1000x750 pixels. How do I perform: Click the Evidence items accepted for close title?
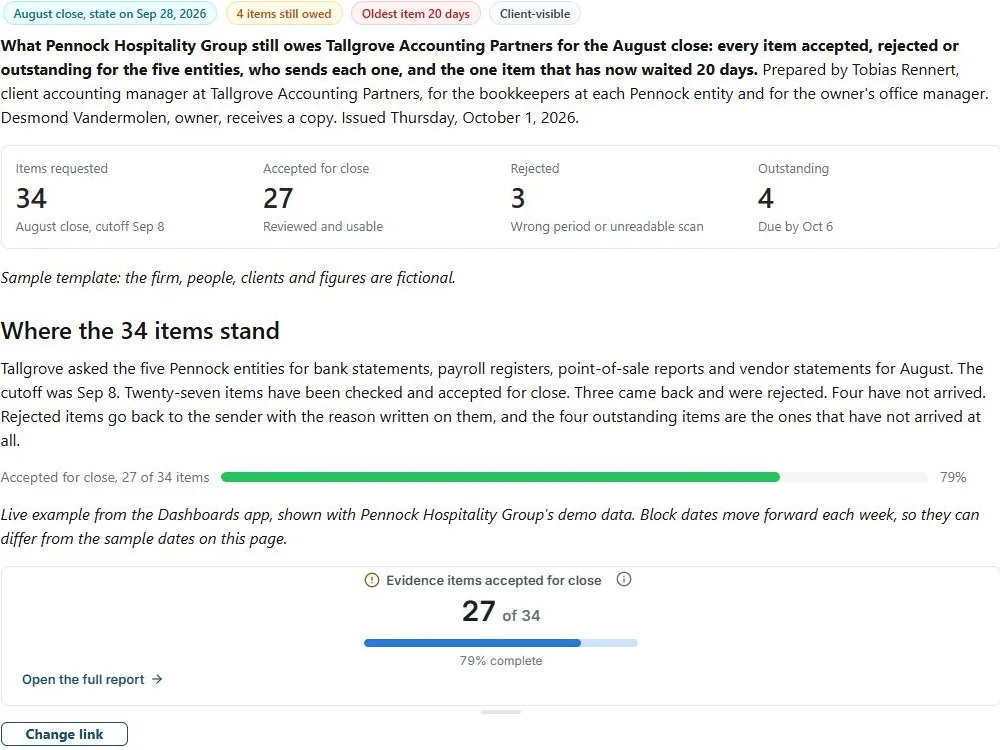click(494, 580)
